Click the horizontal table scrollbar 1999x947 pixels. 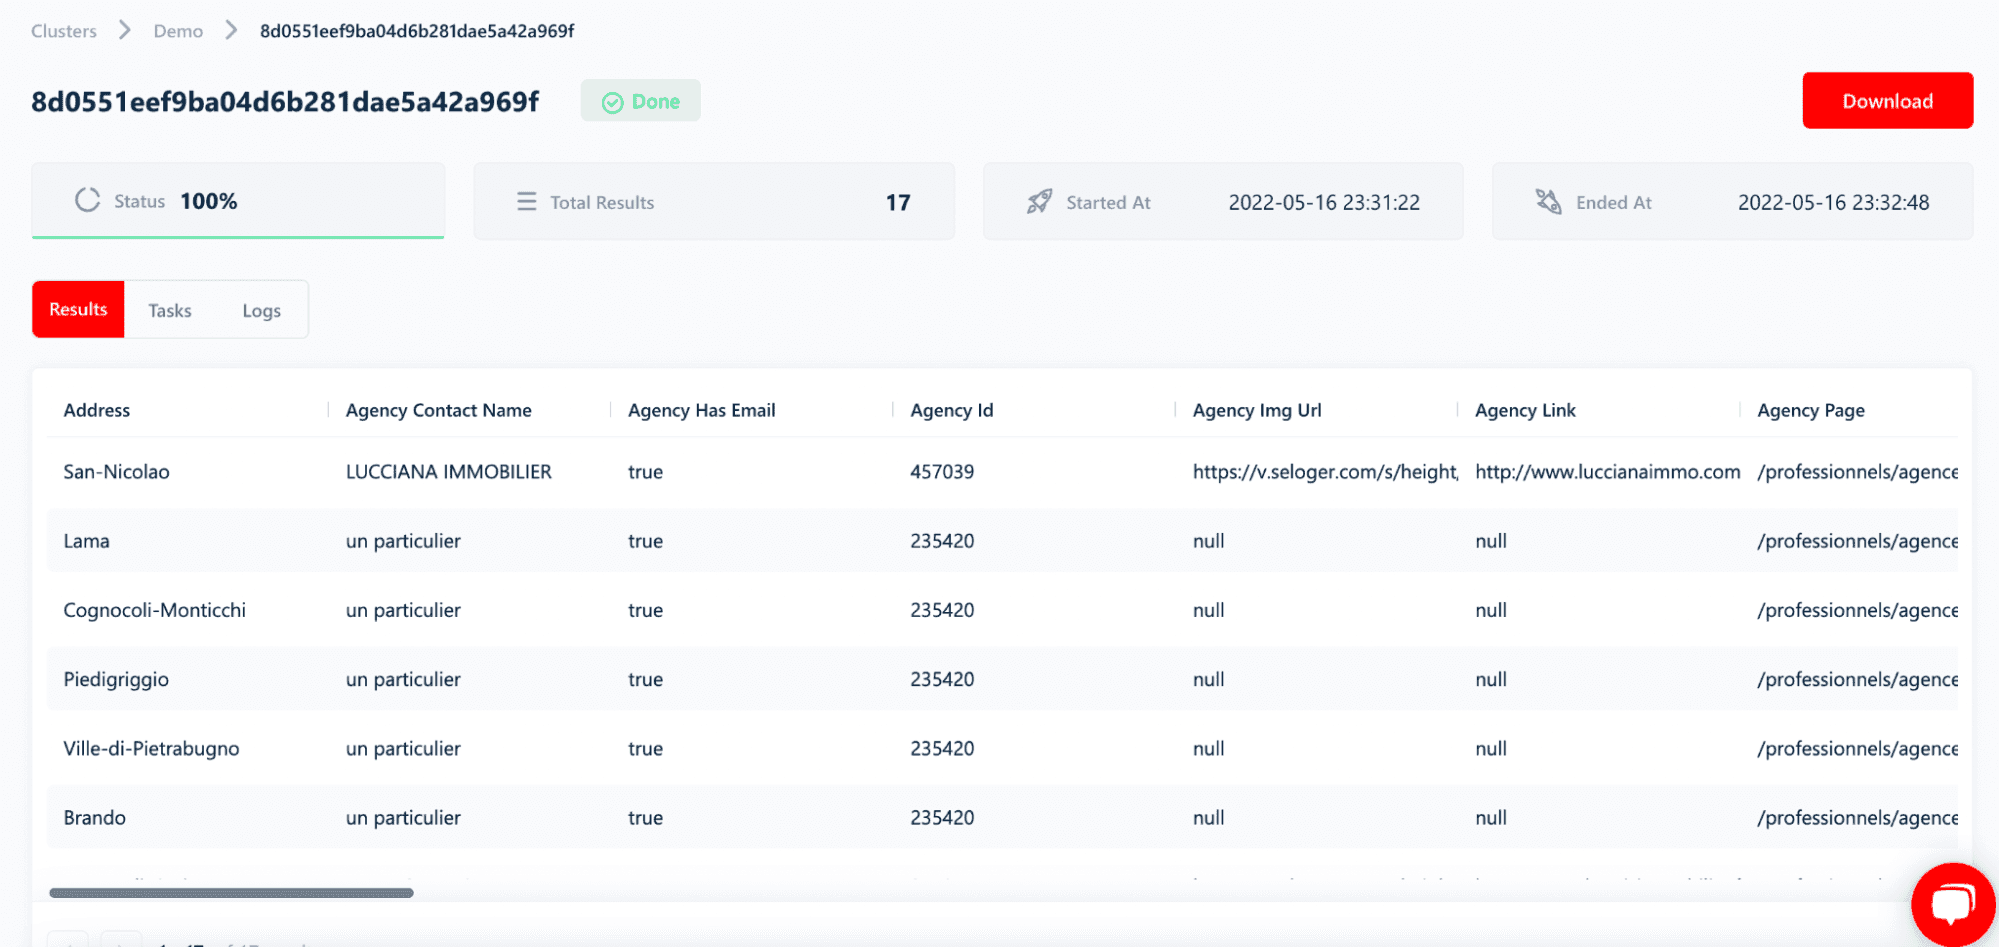231,893
